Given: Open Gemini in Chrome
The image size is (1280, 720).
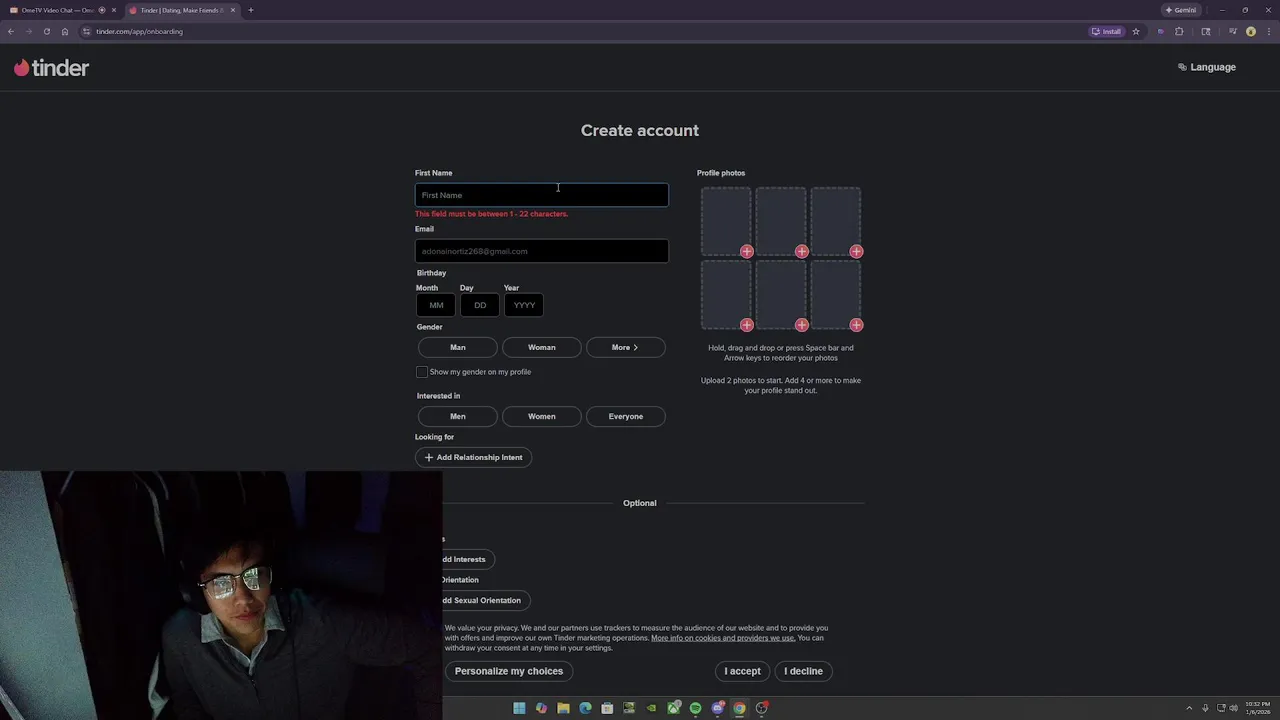Looking at the screenshot, I should (x=1181, y=10).
